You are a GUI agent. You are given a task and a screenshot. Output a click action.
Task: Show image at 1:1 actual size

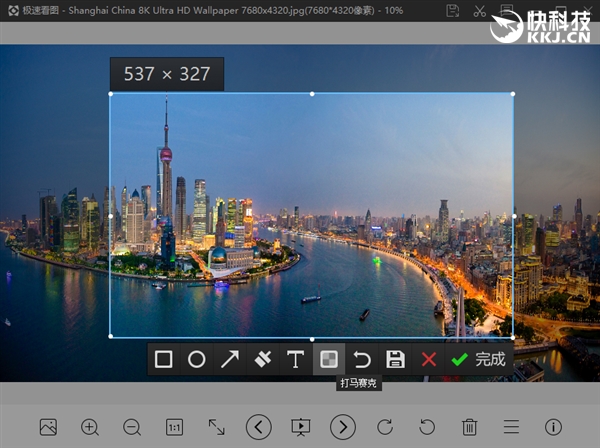[174, 427]
